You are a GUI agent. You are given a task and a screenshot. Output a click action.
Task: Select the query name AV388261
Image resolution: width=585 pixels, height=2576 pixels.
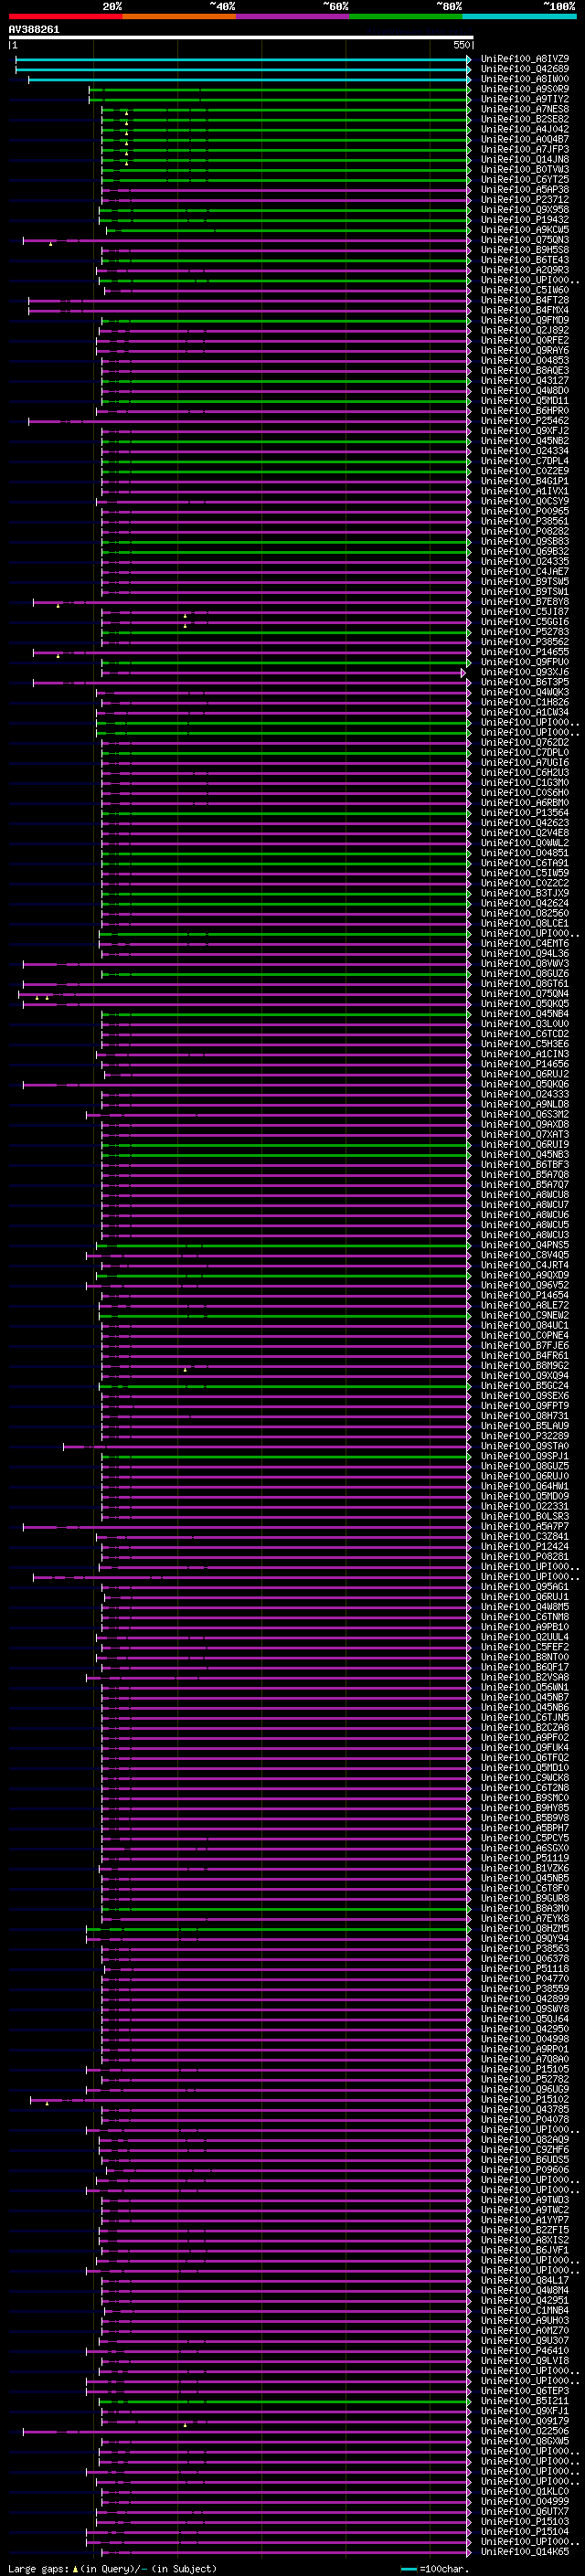34,30
